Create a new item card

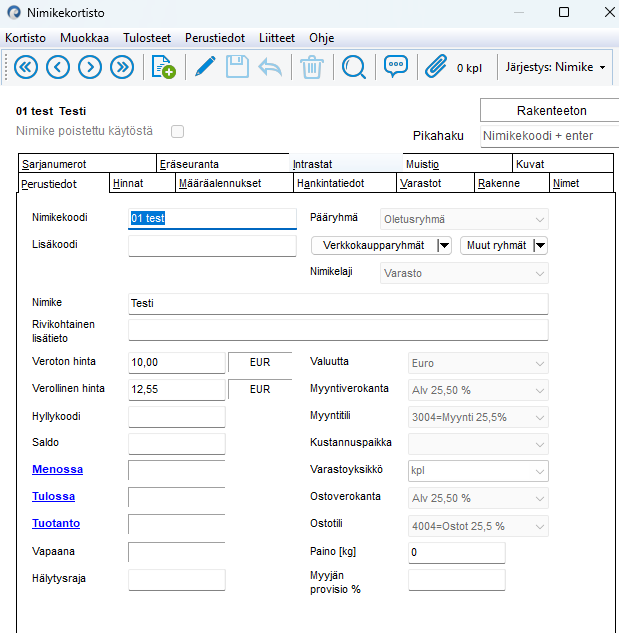coord(163,67)
